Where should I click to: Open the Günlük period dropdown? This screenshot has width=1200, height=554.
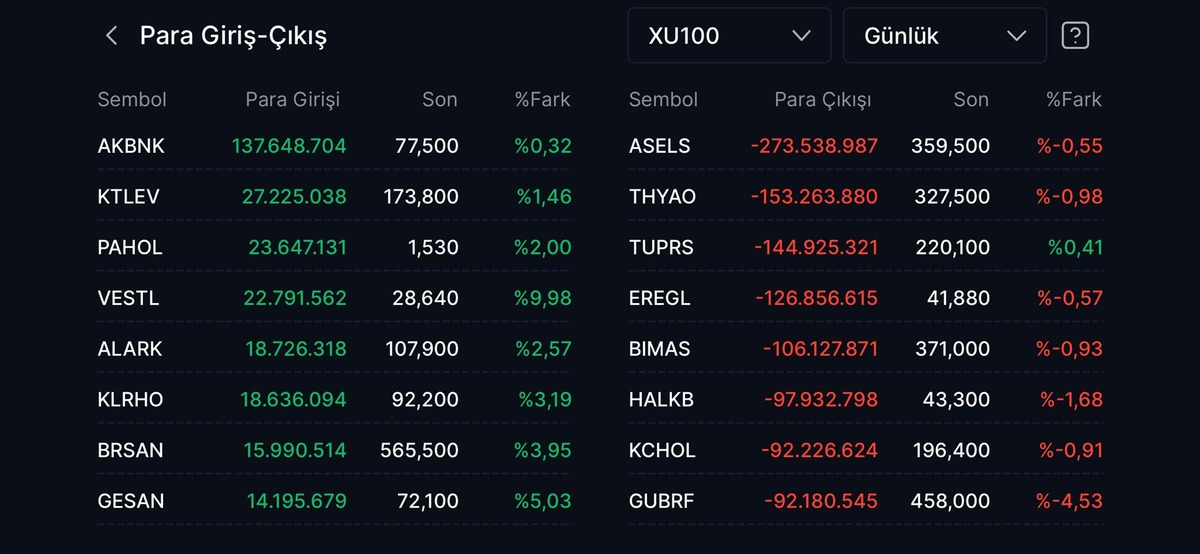[x=945, y=36]
